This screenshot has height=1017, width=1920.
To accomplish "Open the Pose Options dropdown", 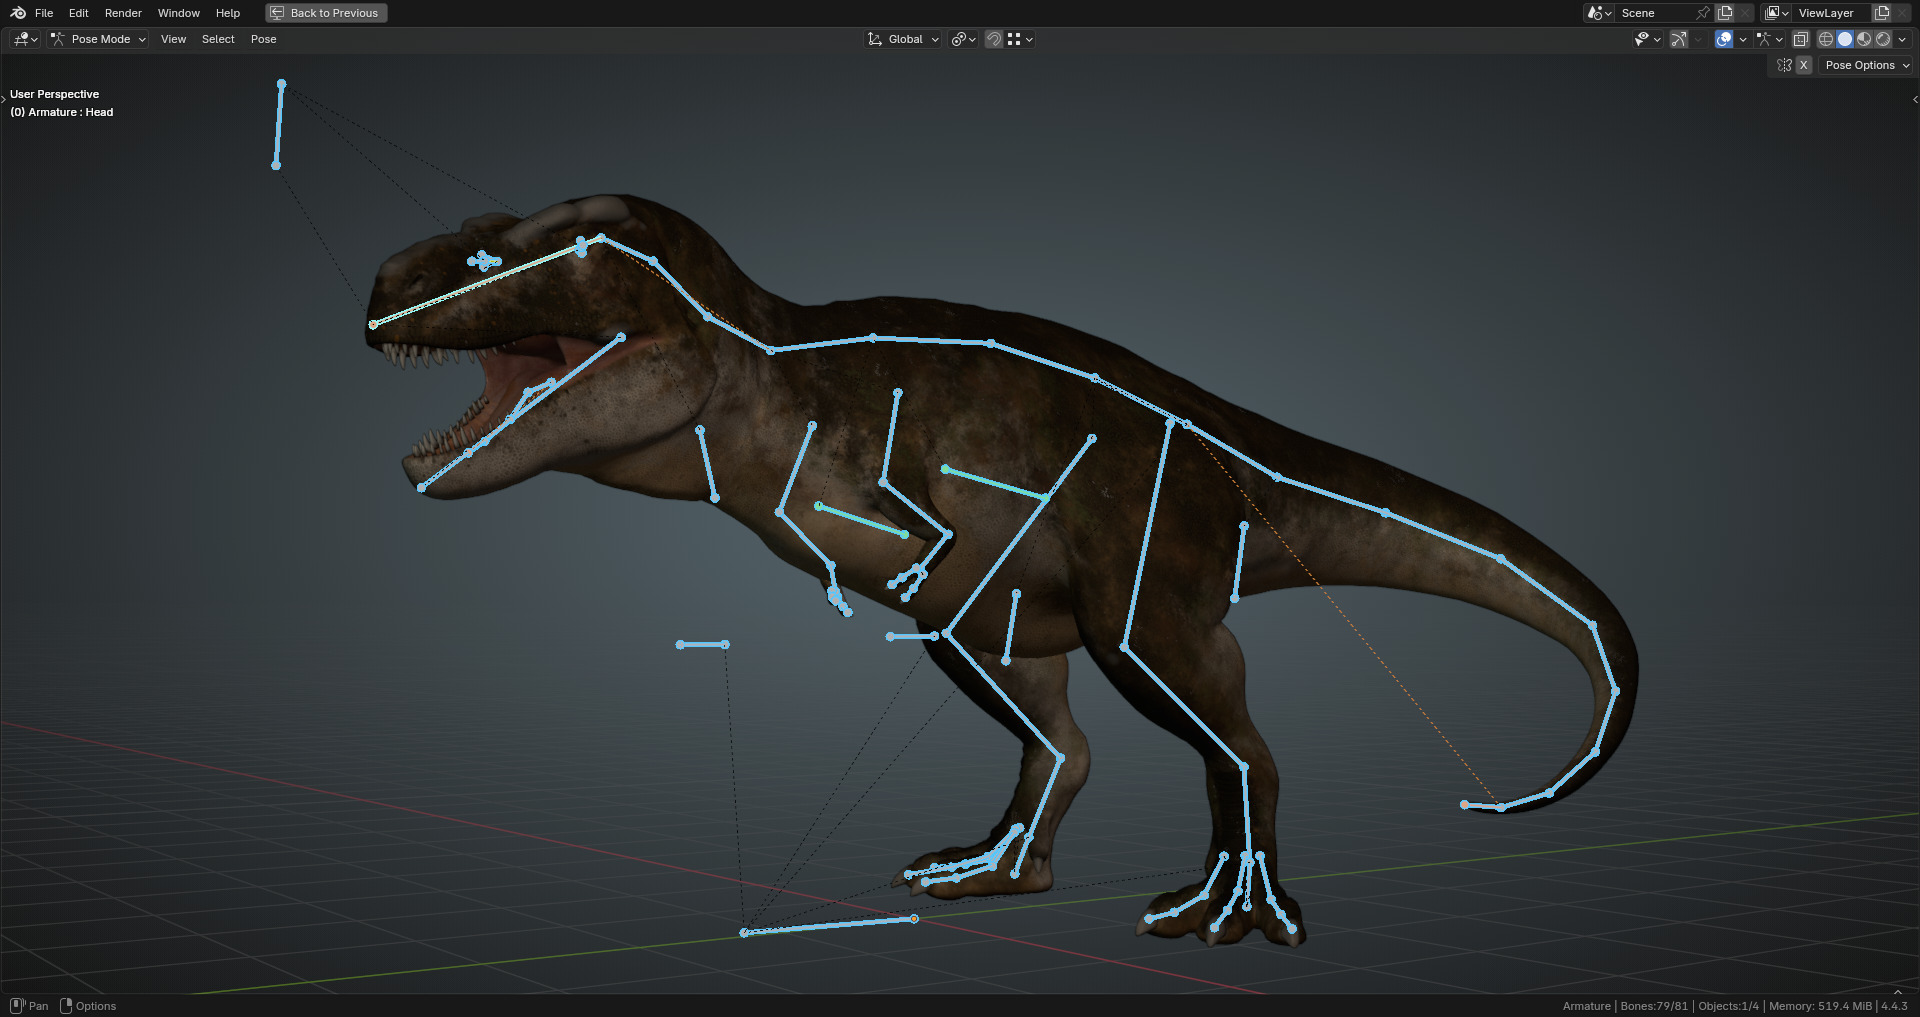I will [x=1865, y=65].
